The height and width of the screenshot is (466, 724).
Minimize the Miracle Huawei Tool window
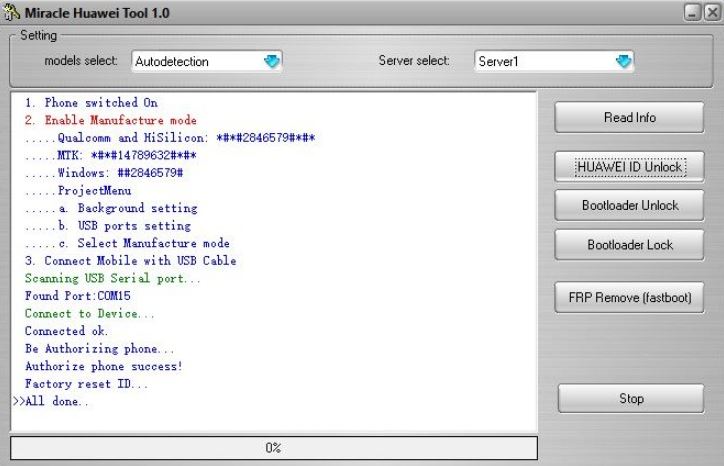[693, 12]
